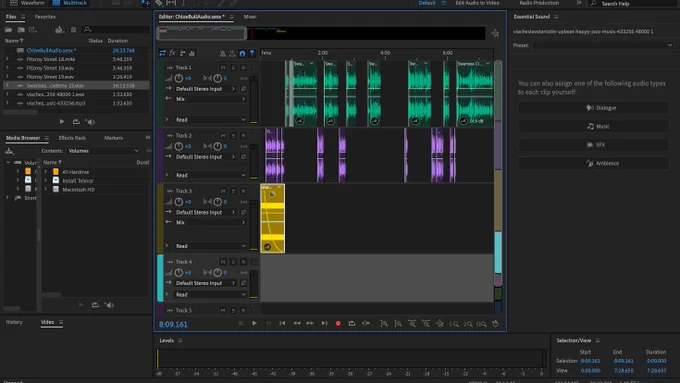
Task: Toggle the metronome icon above tracks
Action: (x=222, y=53)
